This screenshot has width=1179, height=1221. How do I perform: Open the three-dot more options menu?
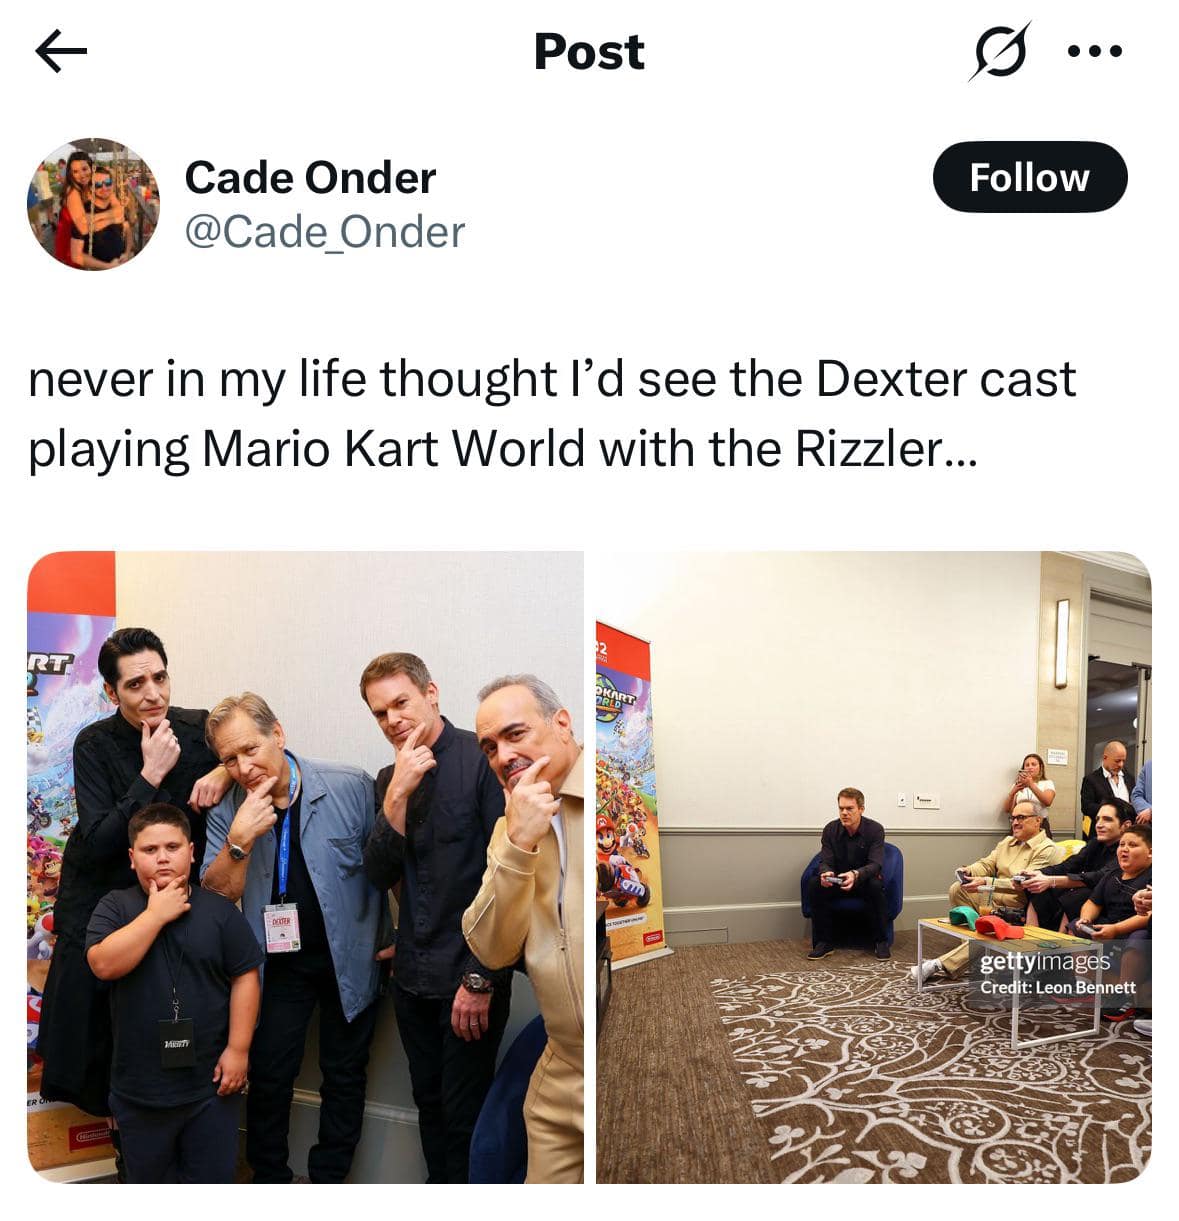[x=1095, y=52]
